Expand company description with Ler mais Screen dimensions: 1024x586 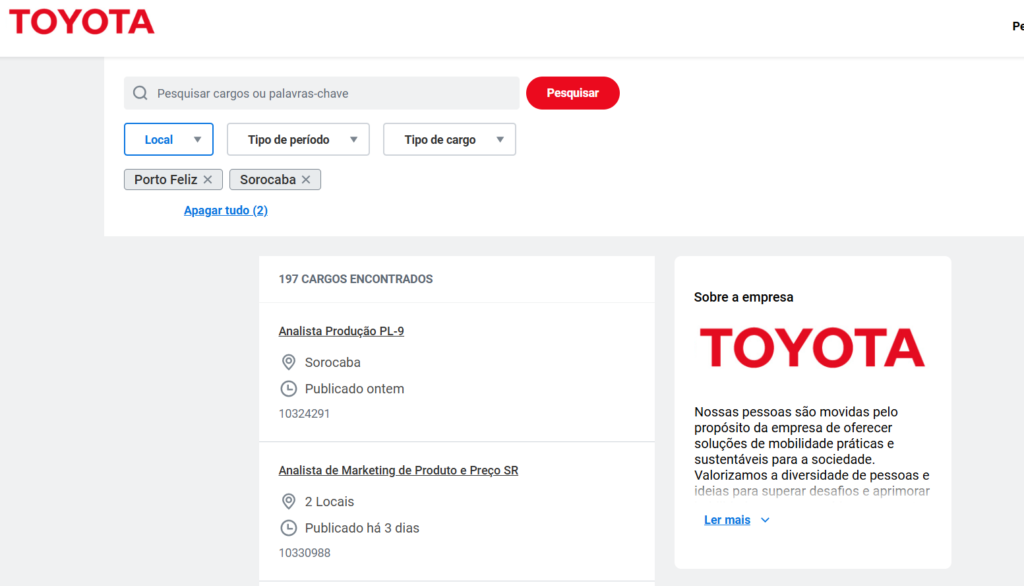click(x=727, y=520)
